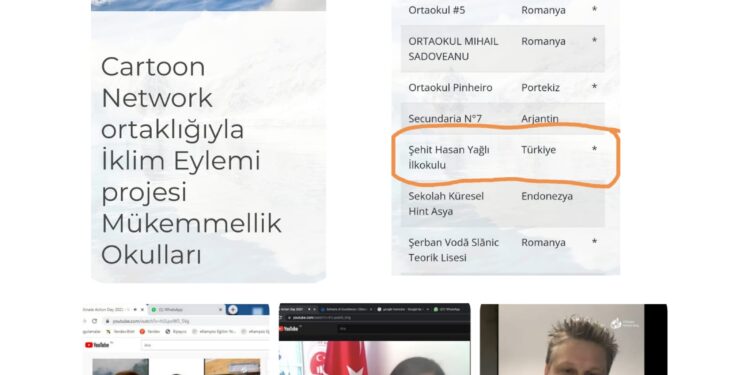Click the YouTube logo in the dark browser
This screenshot has width=750, height=375.
[288, 329]
